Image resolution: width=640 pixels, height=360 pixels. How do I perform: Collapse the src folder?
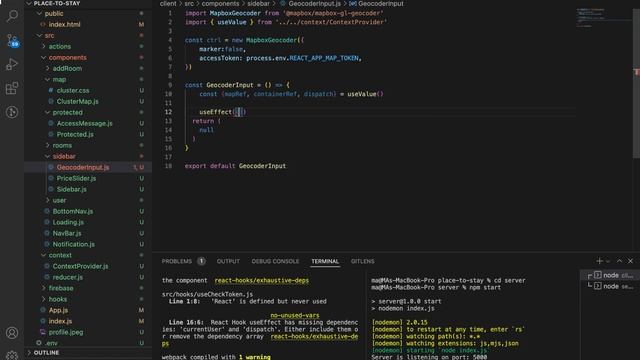(49, 36)
